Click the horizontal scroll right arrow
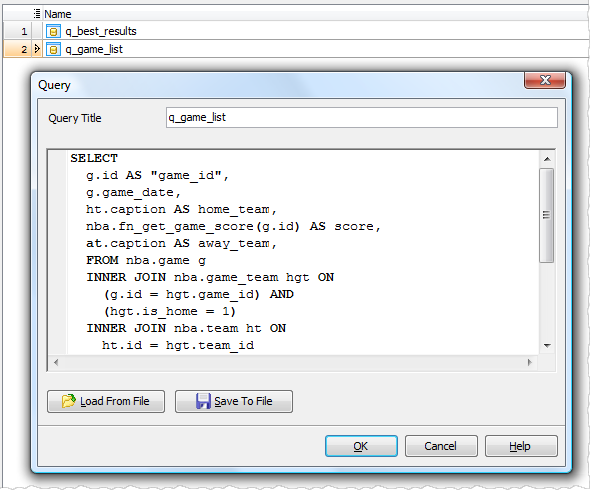The height and width of the screenshot is (493, 593). pos(529,362)
